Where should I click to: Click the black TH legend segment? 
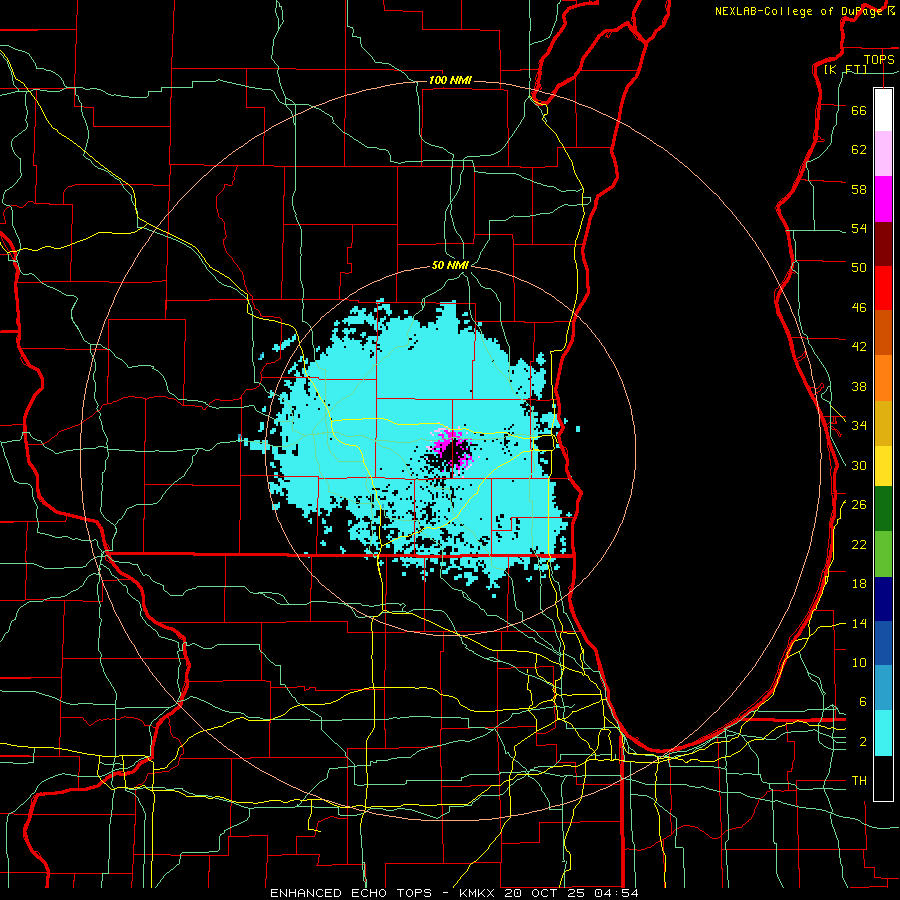pos(883,778)
